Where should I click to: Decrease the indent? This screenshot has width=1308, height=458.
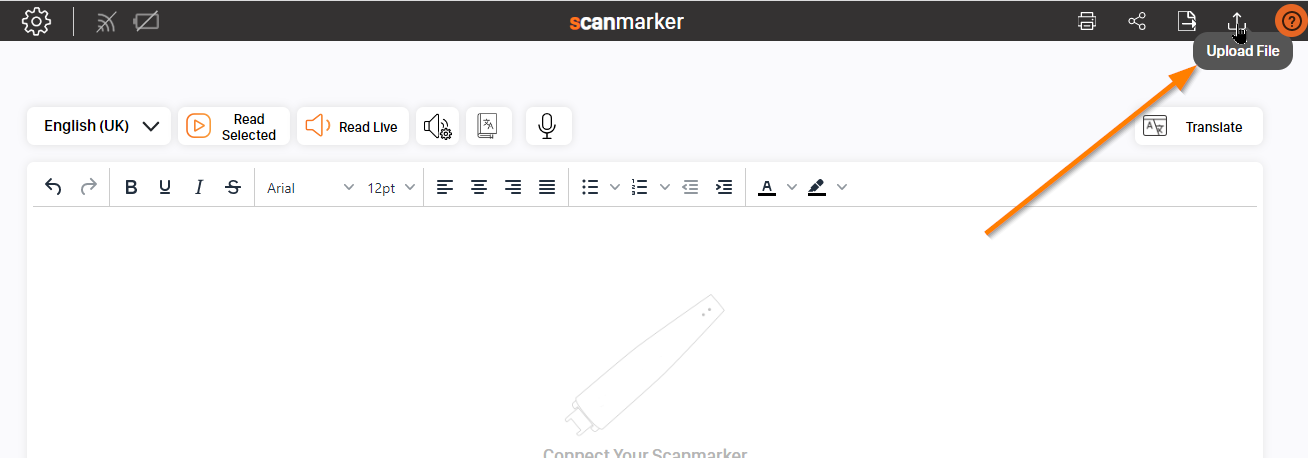coord(690,187)
